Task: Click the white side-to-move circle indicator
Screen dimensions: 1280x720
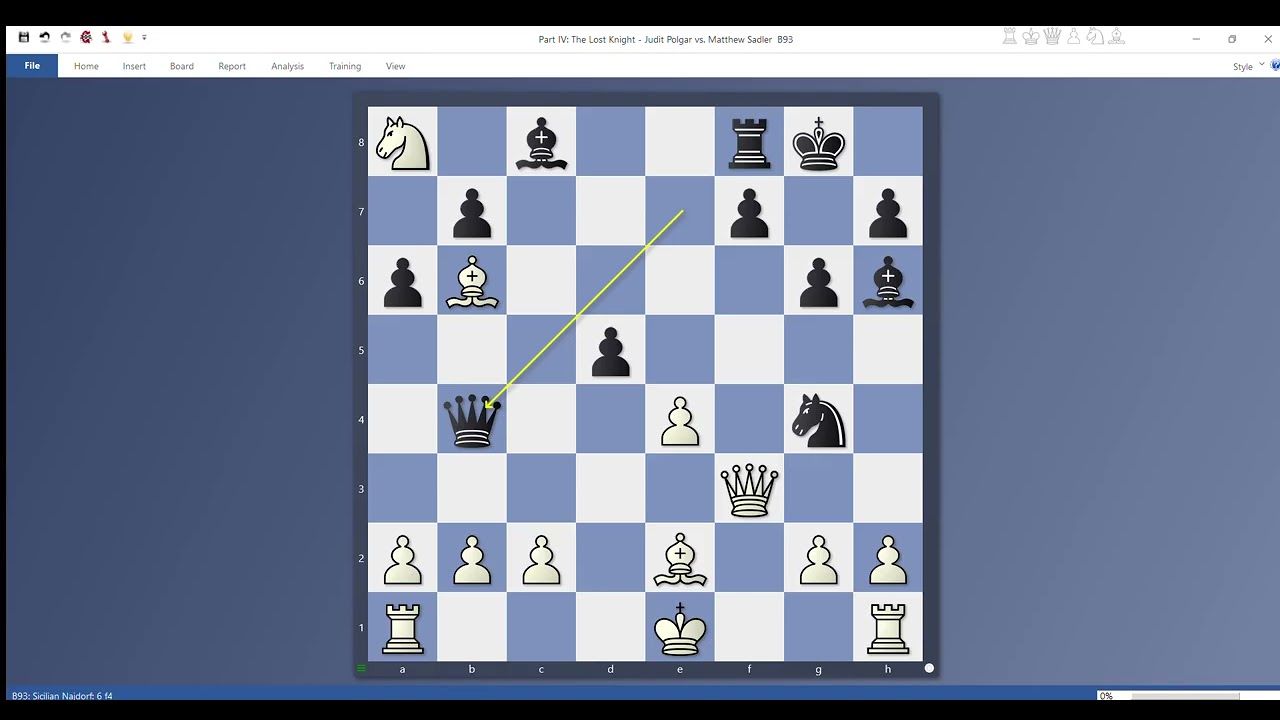Action: pyautogui.click(x=929, y=668)
